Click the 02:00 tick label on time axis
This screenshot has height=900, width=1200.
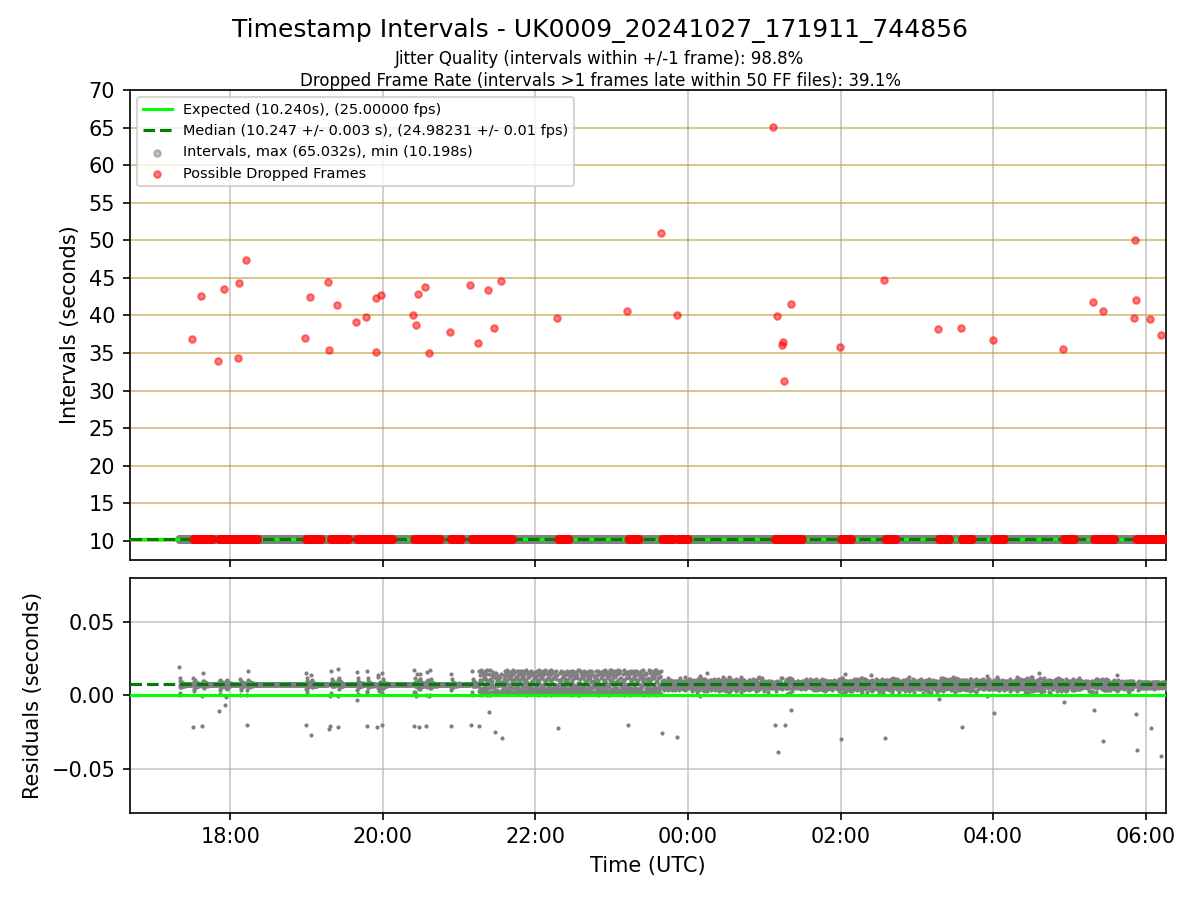click(840, 836)
